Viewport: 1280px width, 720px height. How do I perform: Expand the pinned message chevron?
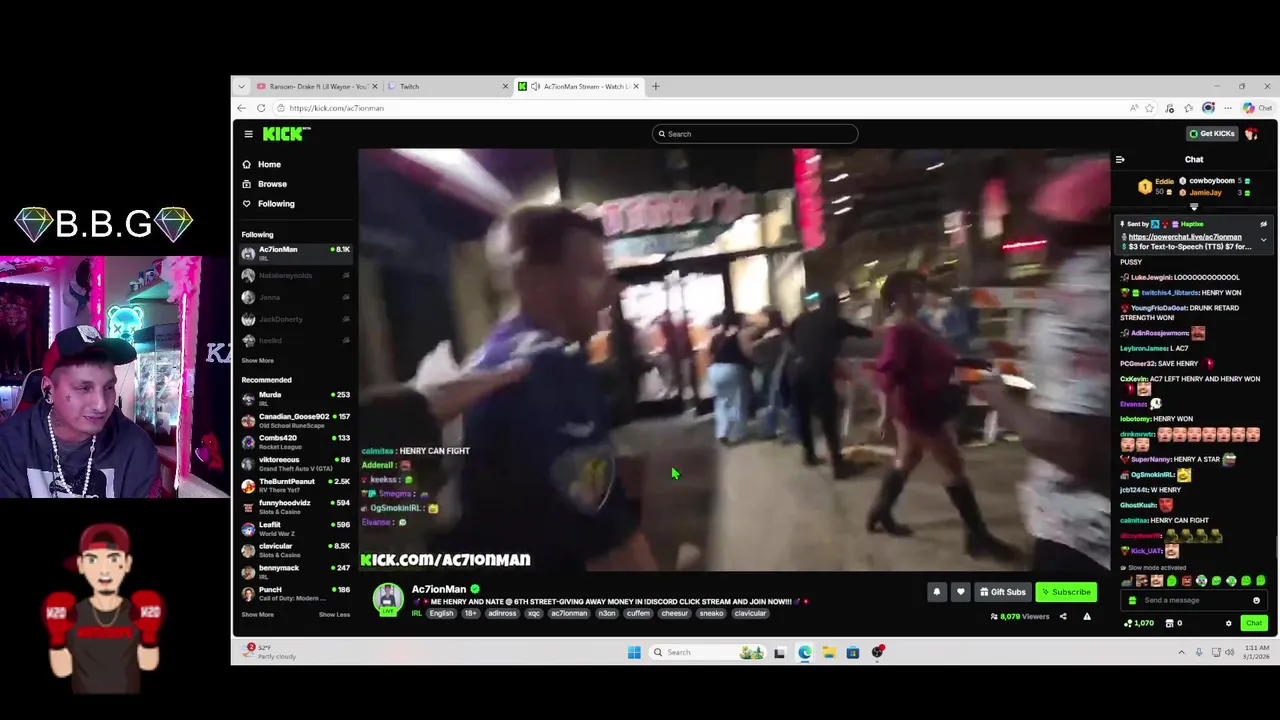(1263, 239)
